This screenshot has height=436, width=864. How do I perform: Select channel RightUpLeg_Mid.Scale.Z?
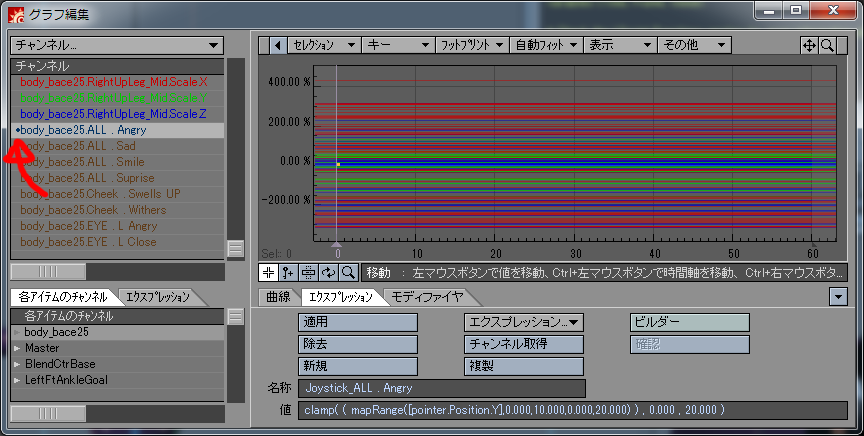click(x=117, y=114)
